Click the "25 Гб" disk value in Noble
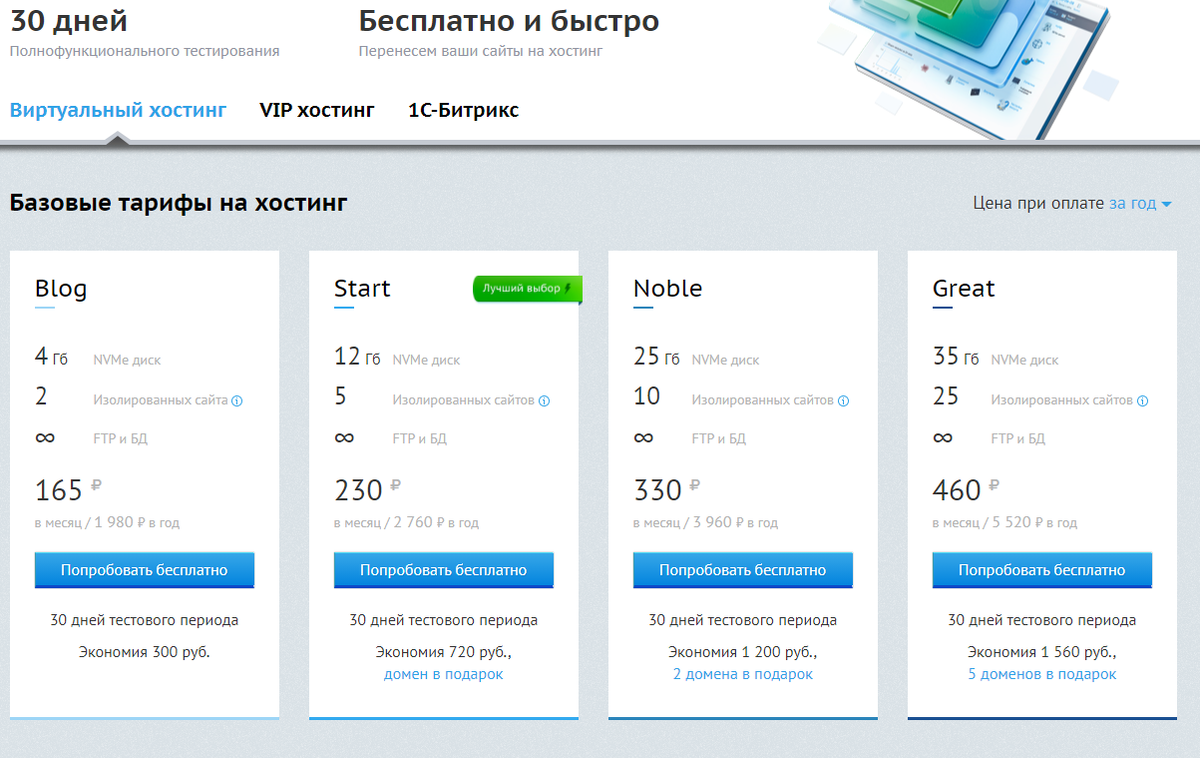This screenshot has height=758, width=1200. tap(657, 357)
